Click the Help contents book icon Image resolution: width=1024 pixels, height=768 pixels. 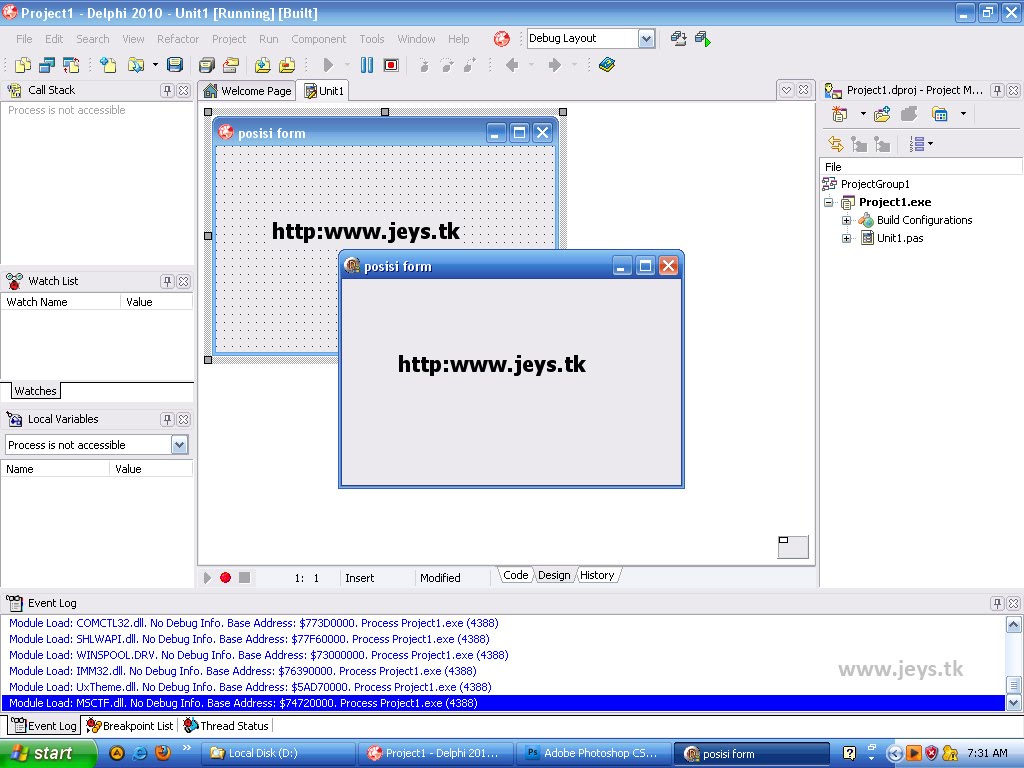tap(607, 65)
